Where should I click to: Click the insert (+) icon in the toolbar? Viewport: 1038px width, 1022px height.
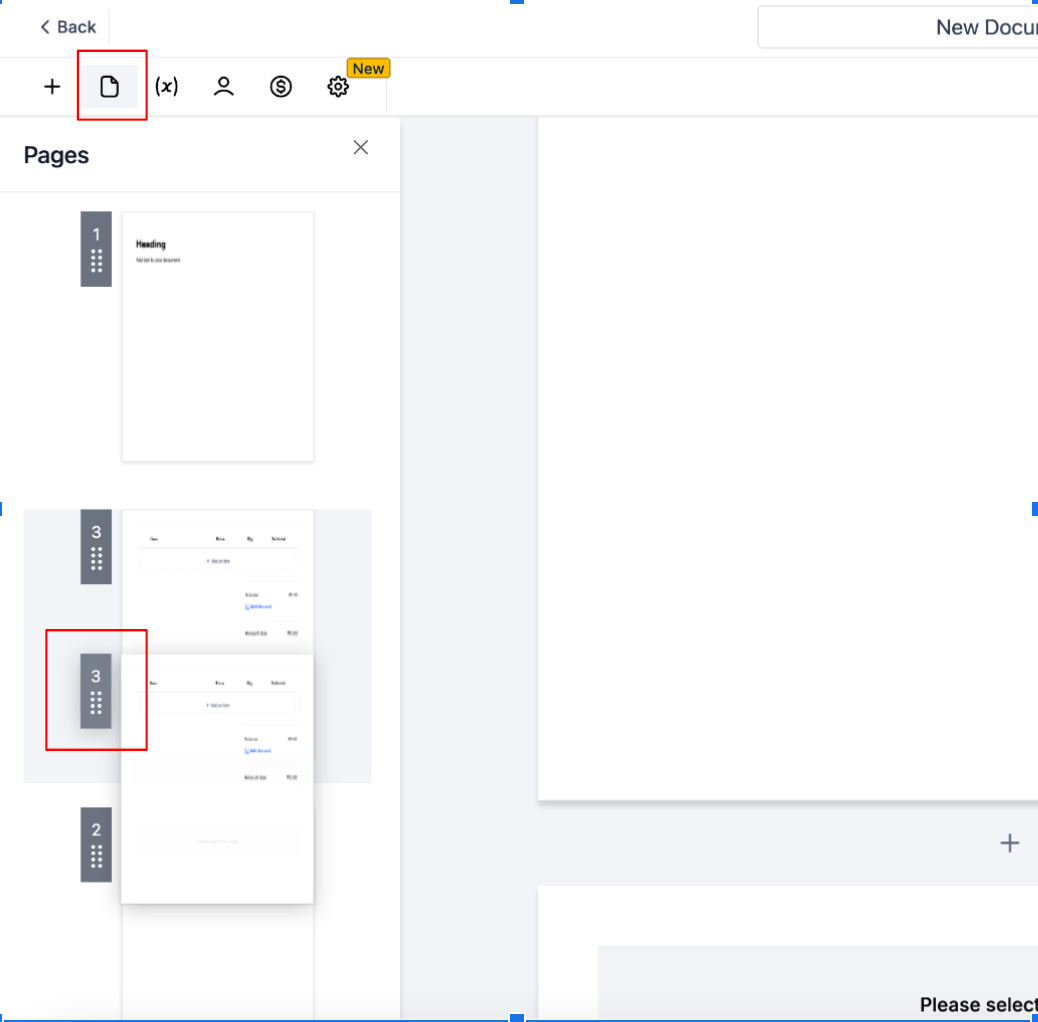(x=51, y=86)
